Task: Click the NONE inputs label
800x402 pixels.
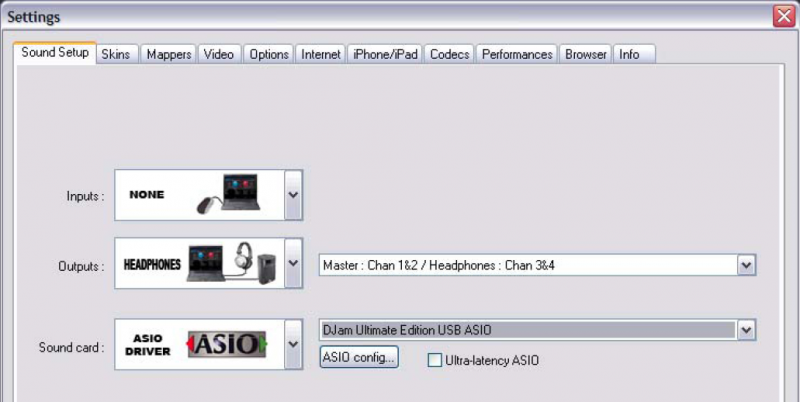Action: [147, 195]
